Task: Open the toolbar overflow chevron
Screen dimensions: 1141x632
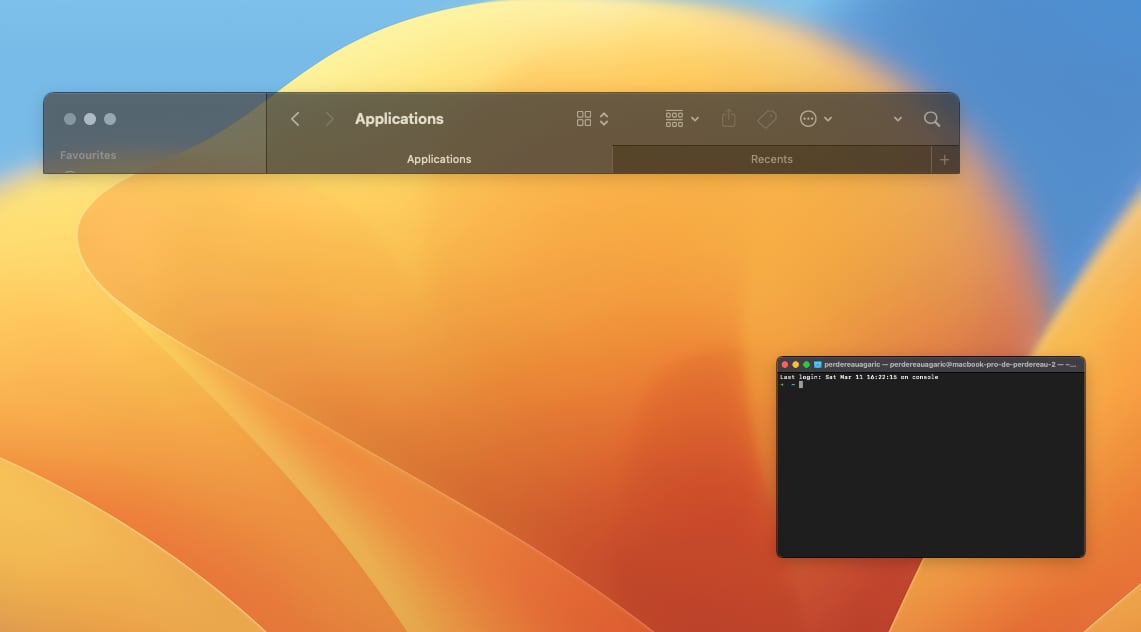Action: click(x=898, y=119)
